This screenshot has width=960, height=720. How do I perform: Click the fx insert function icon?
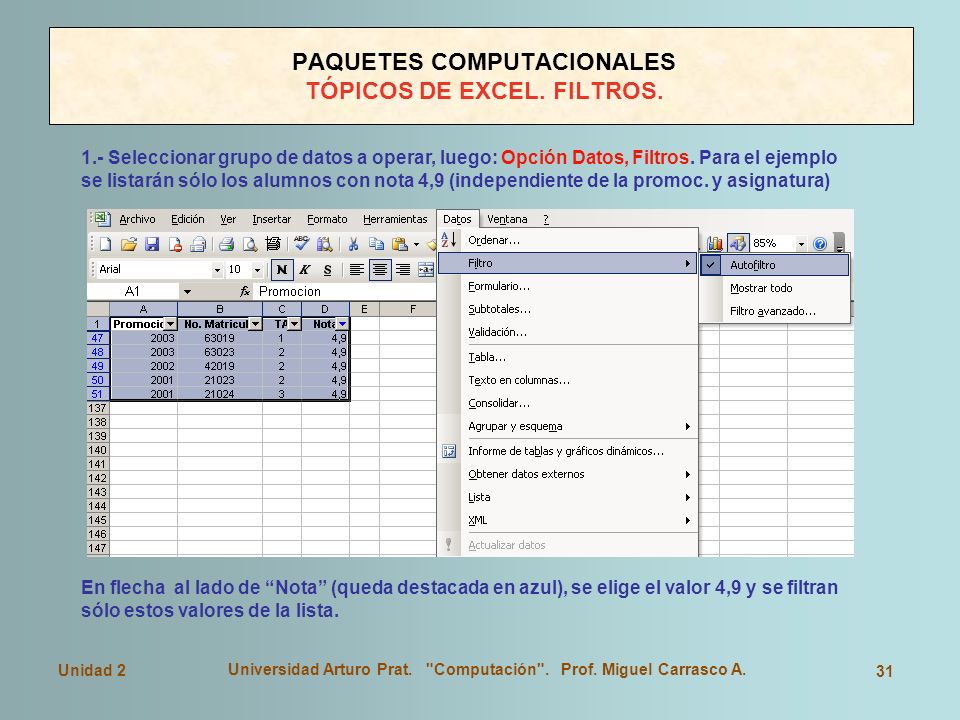point(245,291)
